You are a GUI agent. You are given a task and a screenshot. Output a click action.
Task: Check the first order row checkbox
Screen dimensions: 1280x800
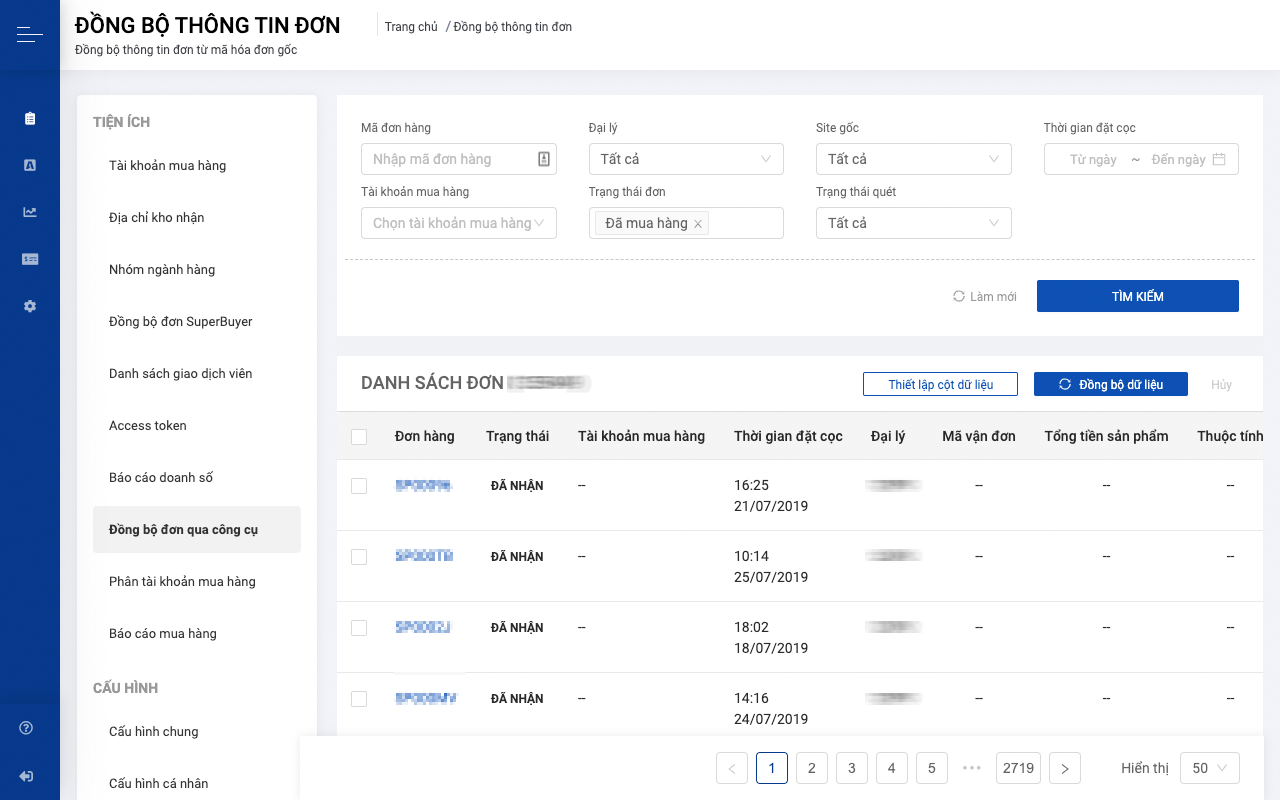point(359,486)
